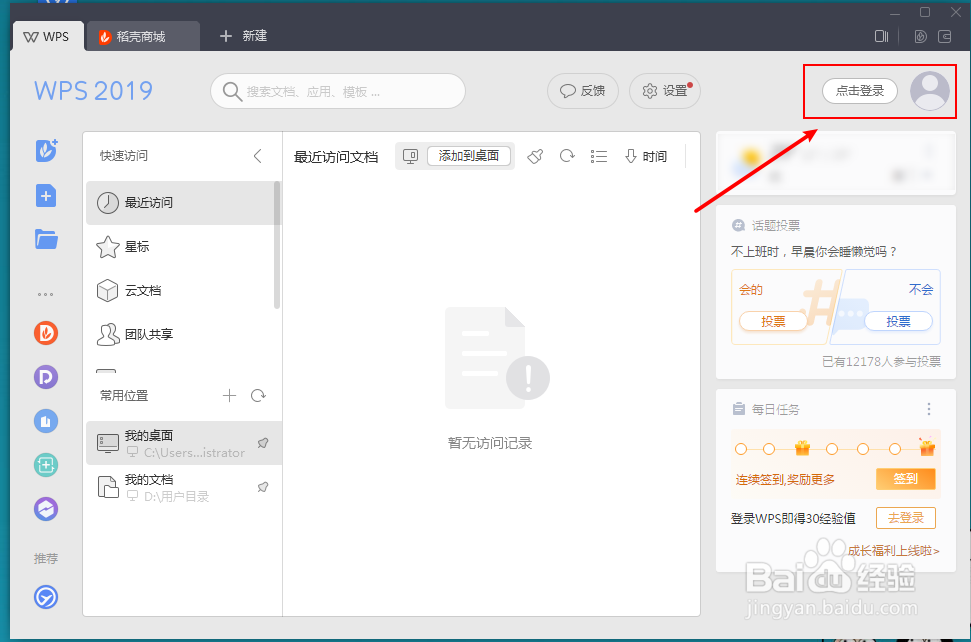Viewport: 971px width, 642px height.
Task: Open the new Docer document sidebar icon
Action: click(46, 150)
